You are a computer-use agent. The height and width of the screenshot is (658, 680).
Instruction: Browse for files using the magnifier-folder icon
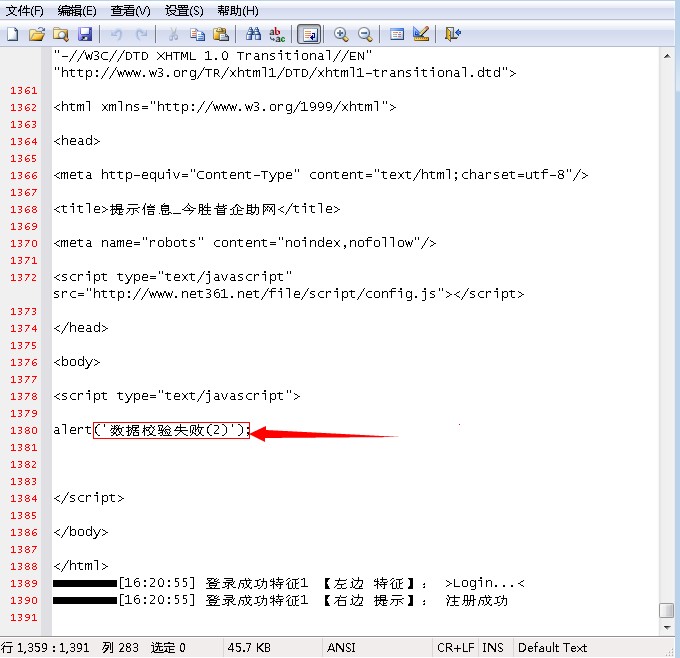[x=61, y=34]
